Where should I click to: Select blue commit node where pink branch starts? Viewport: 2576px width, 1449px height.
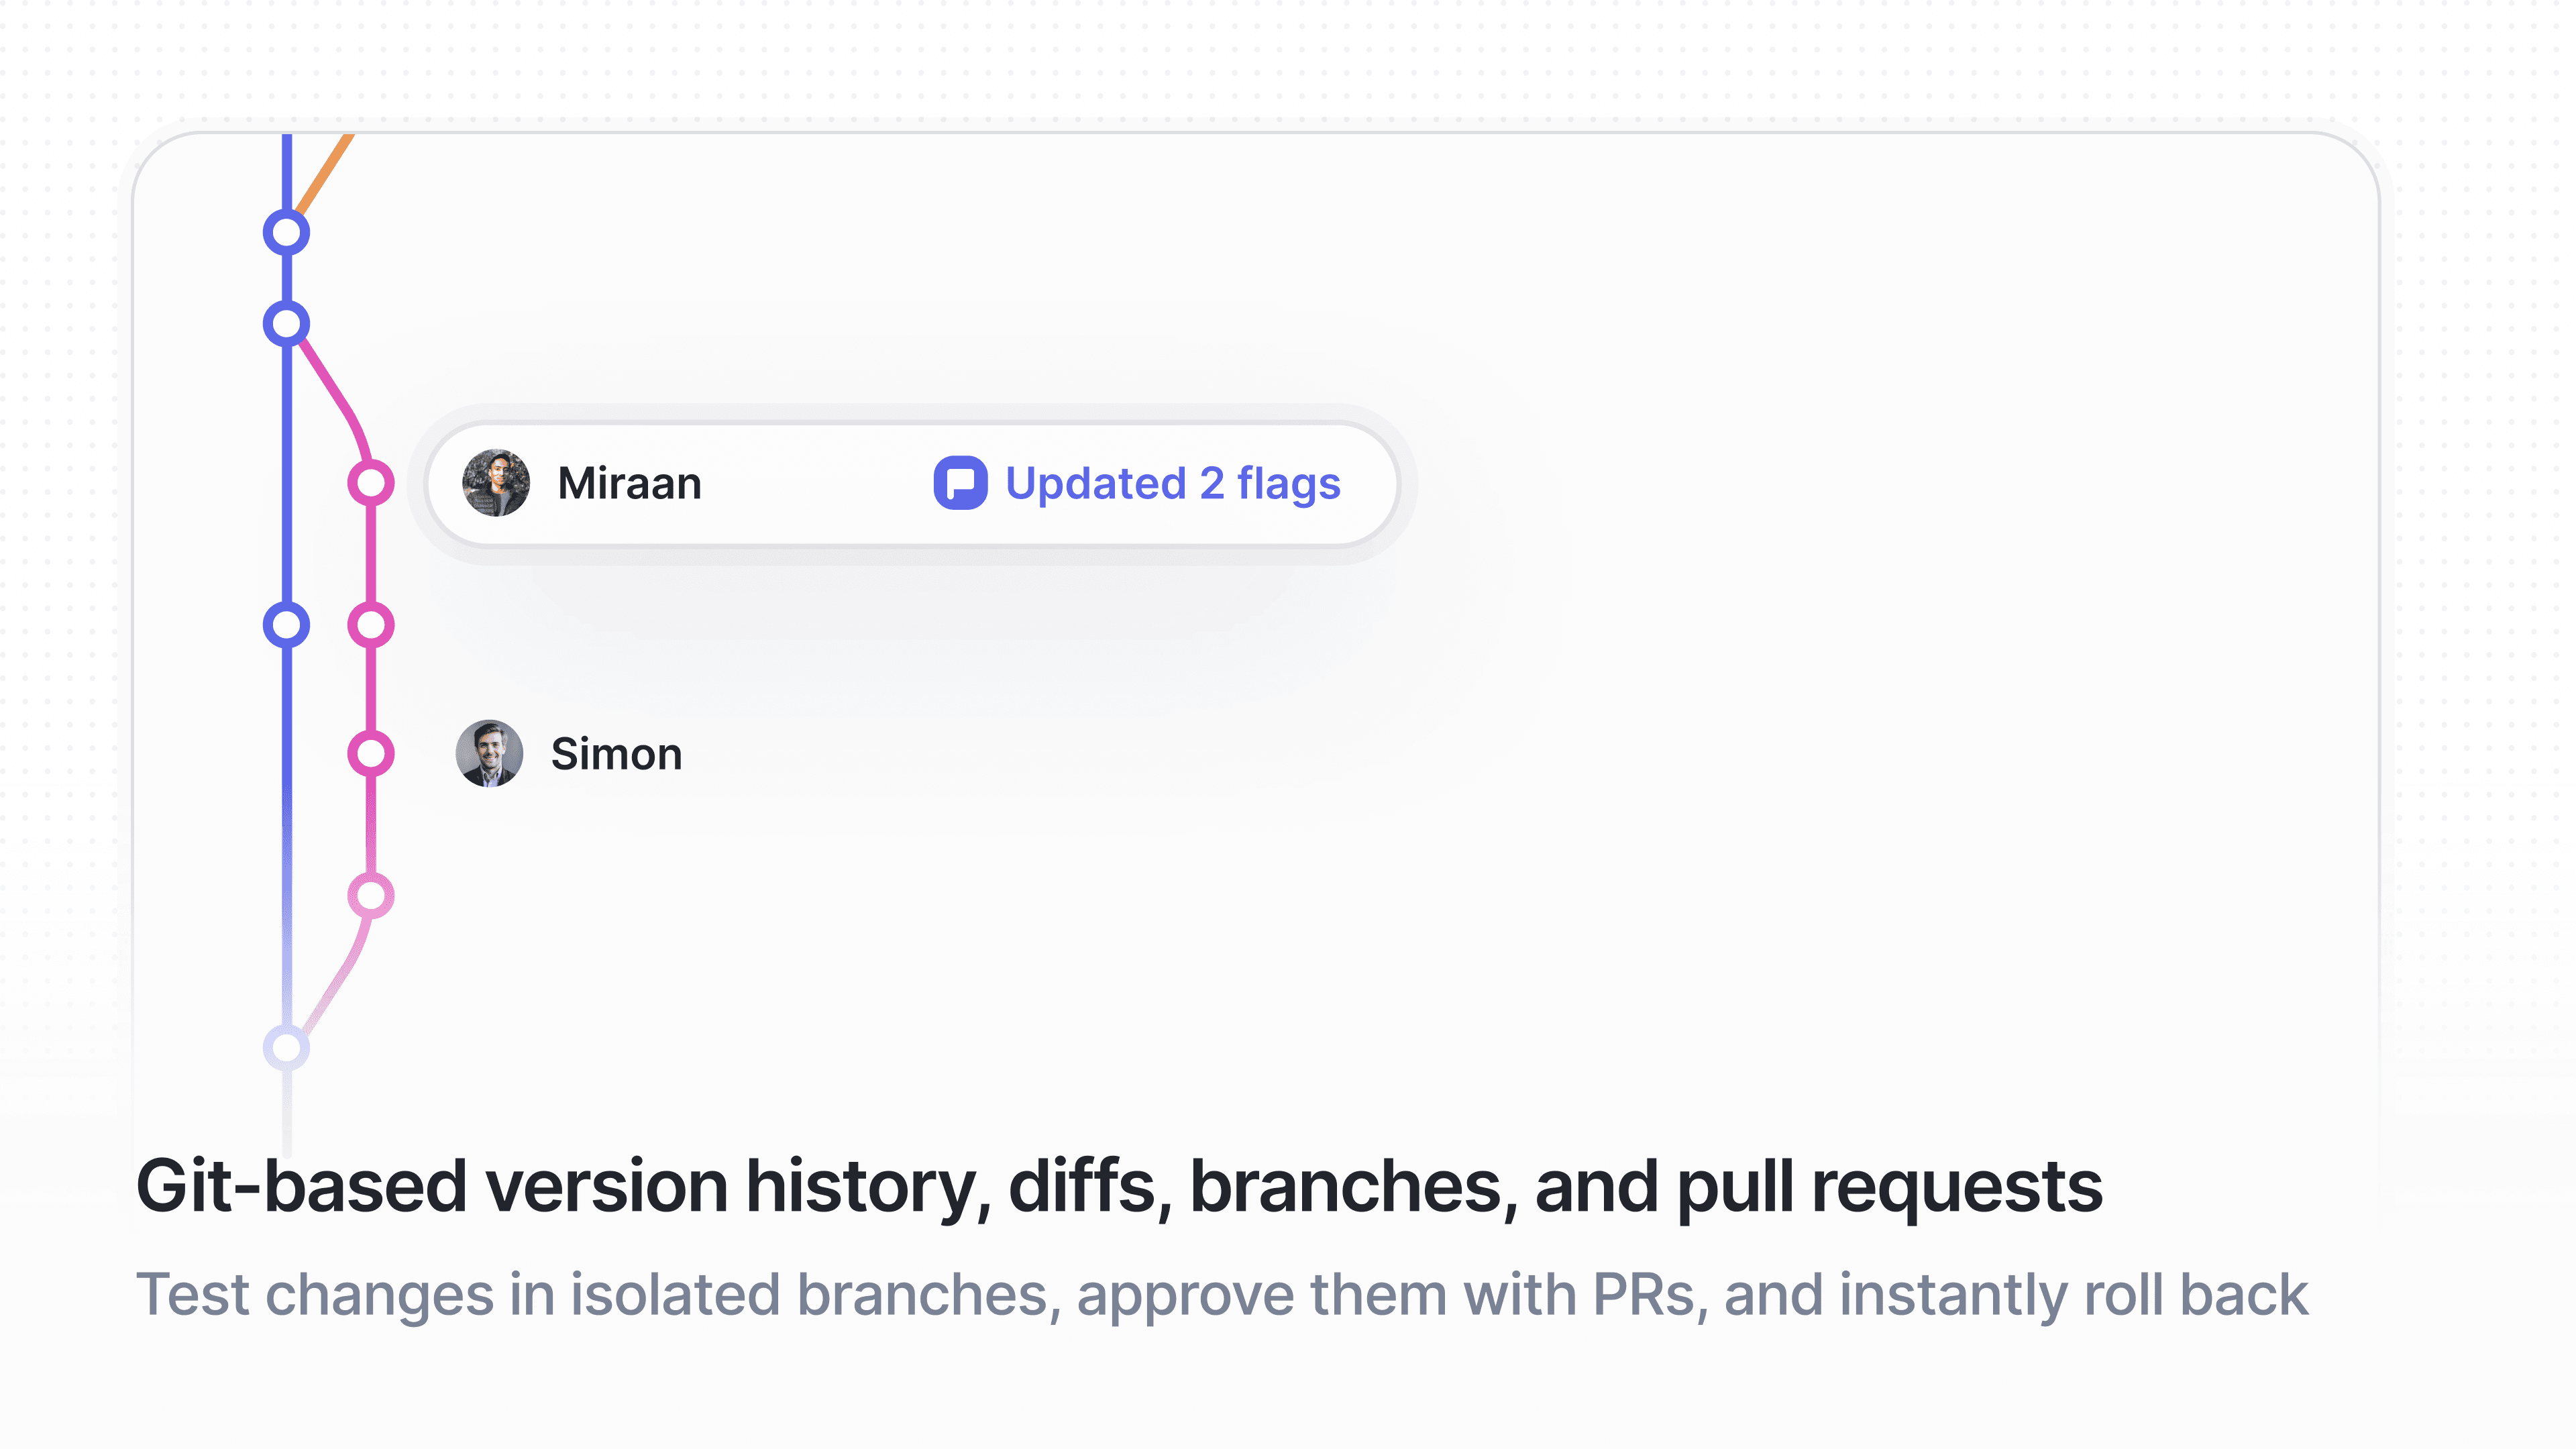click(x=287, y=324)
